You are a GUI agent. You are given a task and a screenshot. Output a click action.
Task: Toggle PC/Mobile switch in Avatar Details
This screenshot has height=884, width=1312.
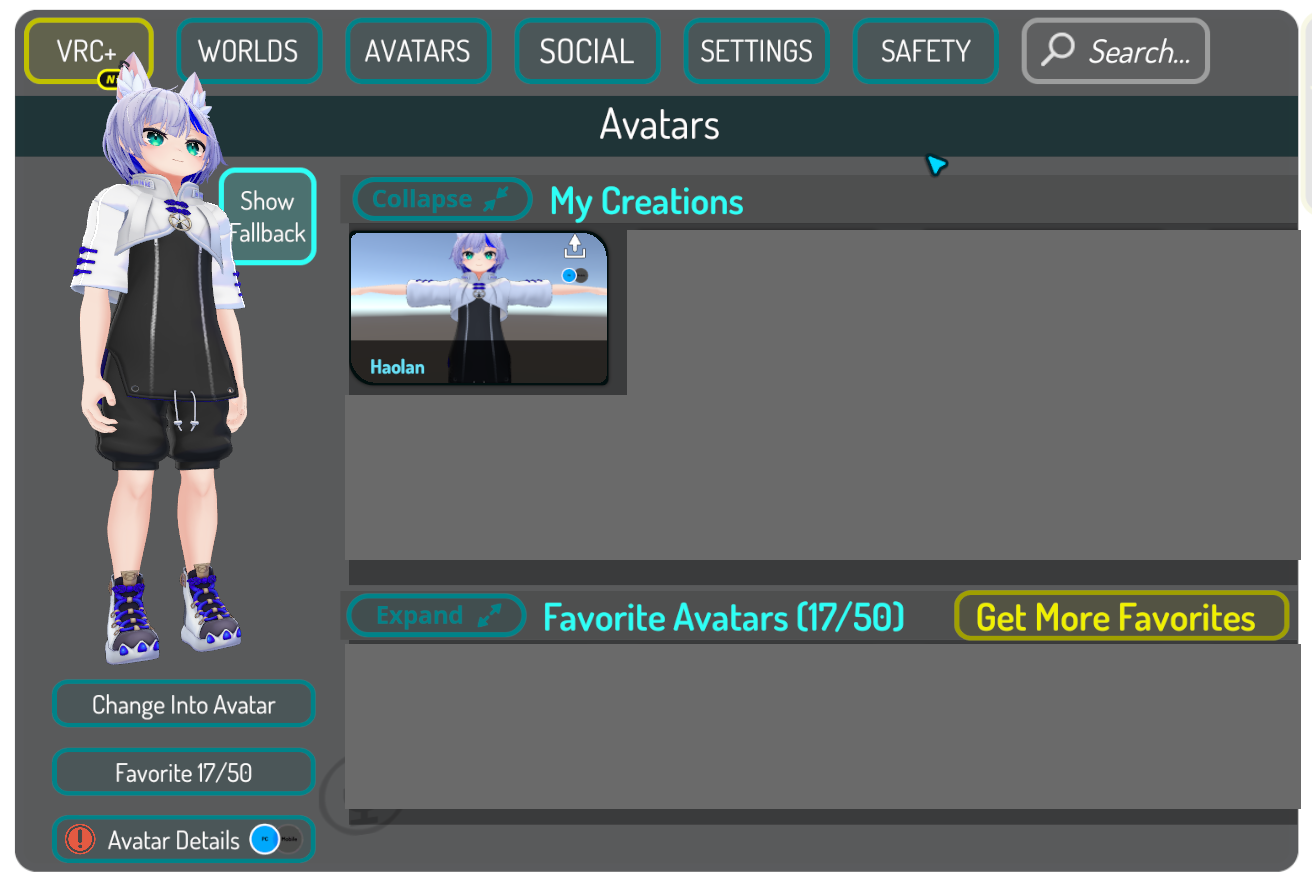tap(276, 840)
